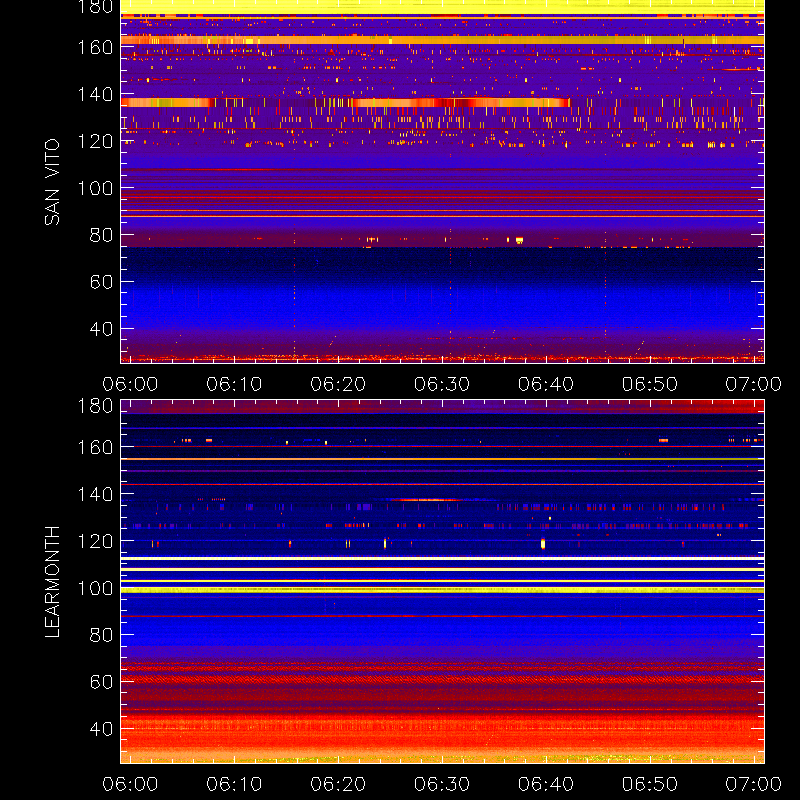Click 07:00 time label below San Vito plot
This screenshot has height=800, width=800.
coord(754,384)
